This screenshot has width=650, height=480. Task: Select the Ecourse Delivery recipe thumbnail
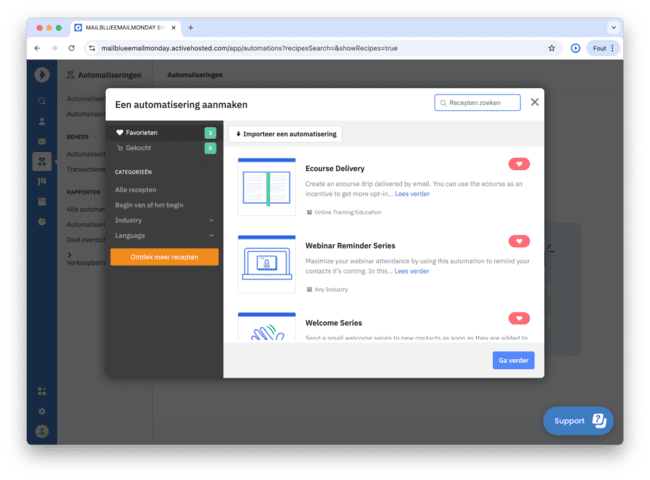pos(267,187)
